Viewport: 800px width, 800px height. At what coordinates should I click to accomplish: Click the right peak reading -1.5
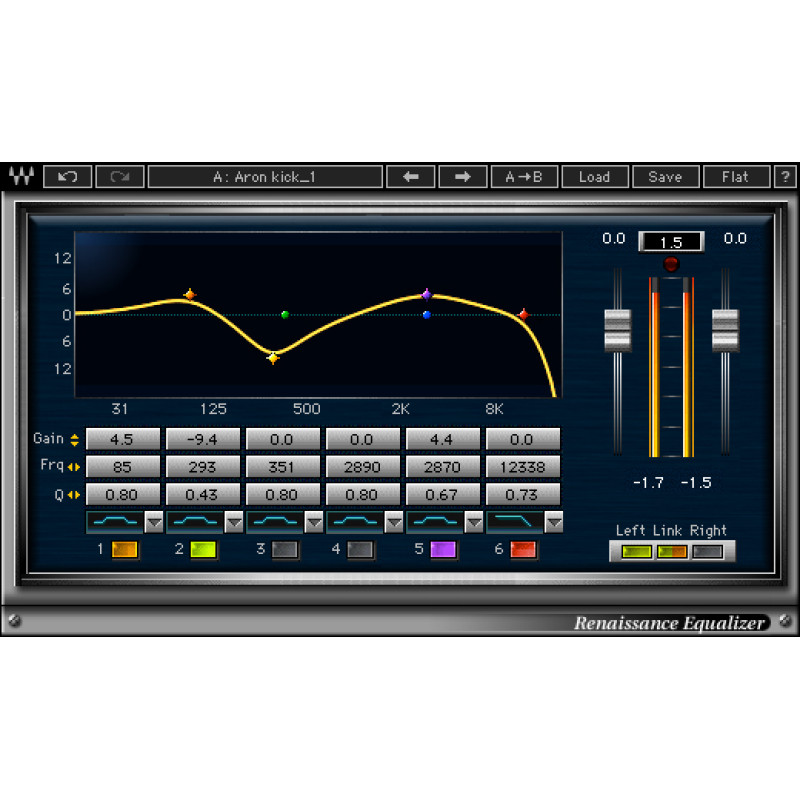[696, 483]
